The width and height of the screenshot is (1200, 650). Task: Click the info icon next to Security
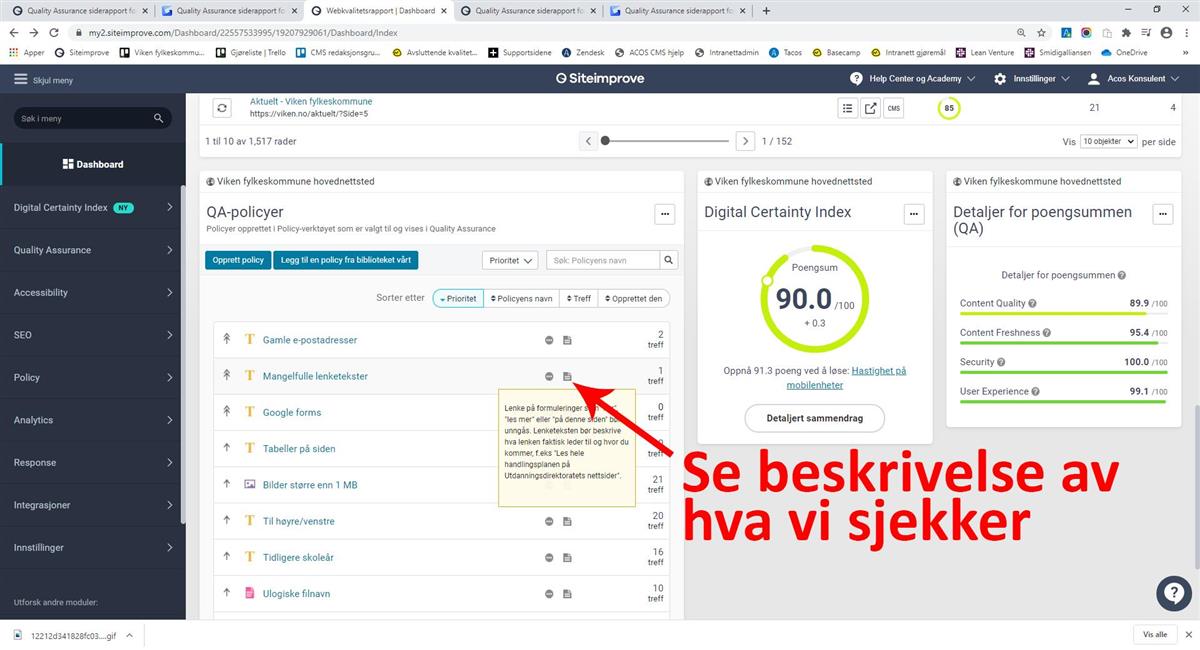pos(1001,362)
